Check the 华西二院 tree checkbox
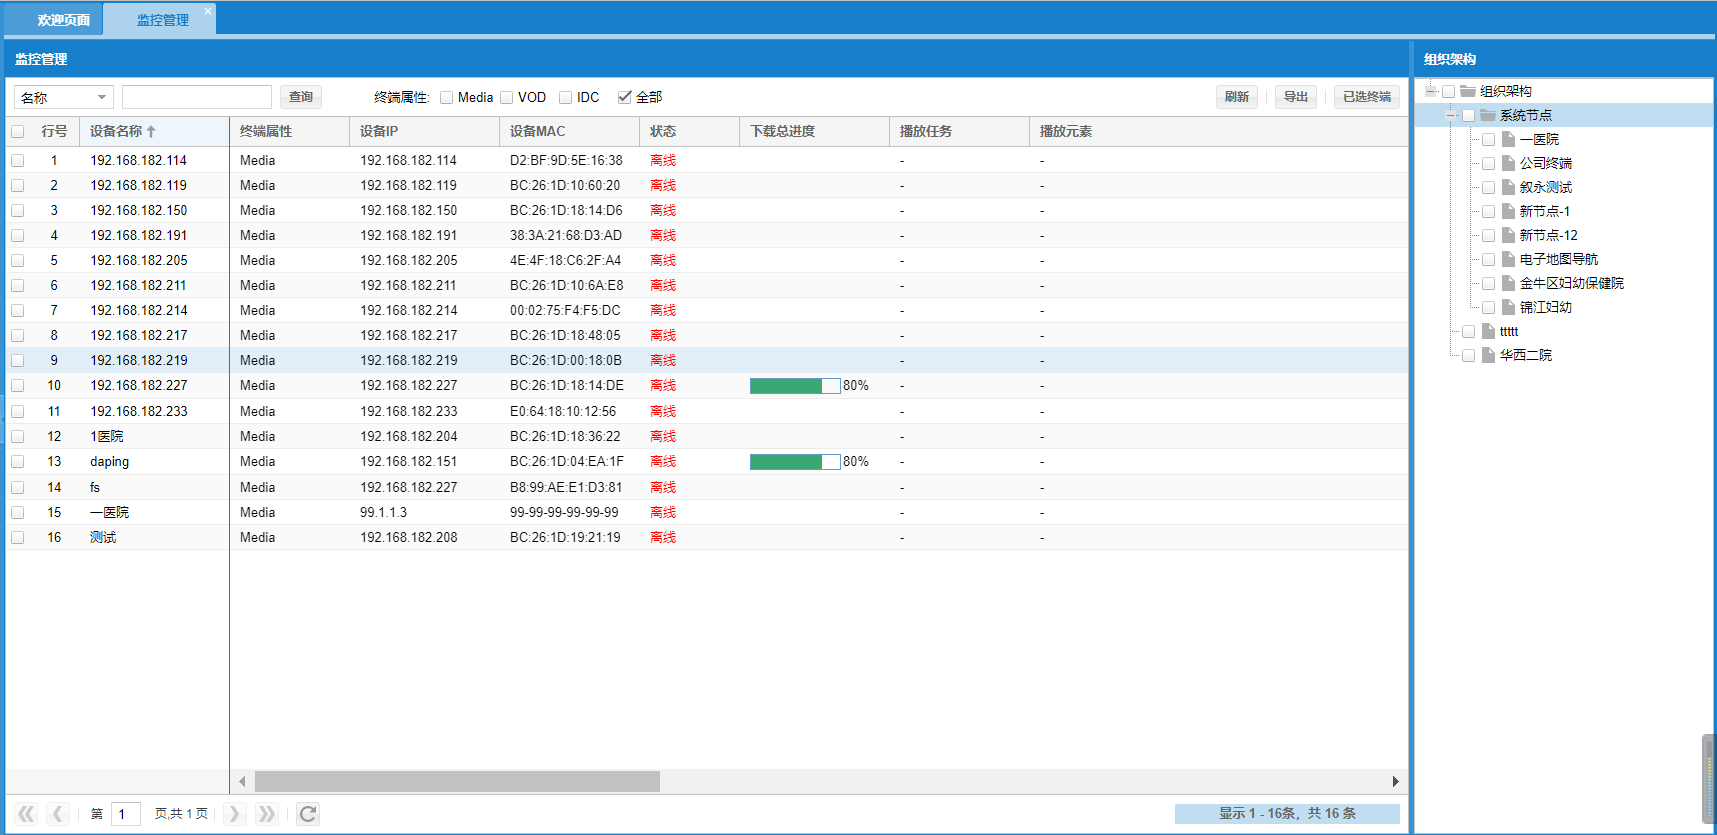 pyautogui.click(x=1468, y=355)
